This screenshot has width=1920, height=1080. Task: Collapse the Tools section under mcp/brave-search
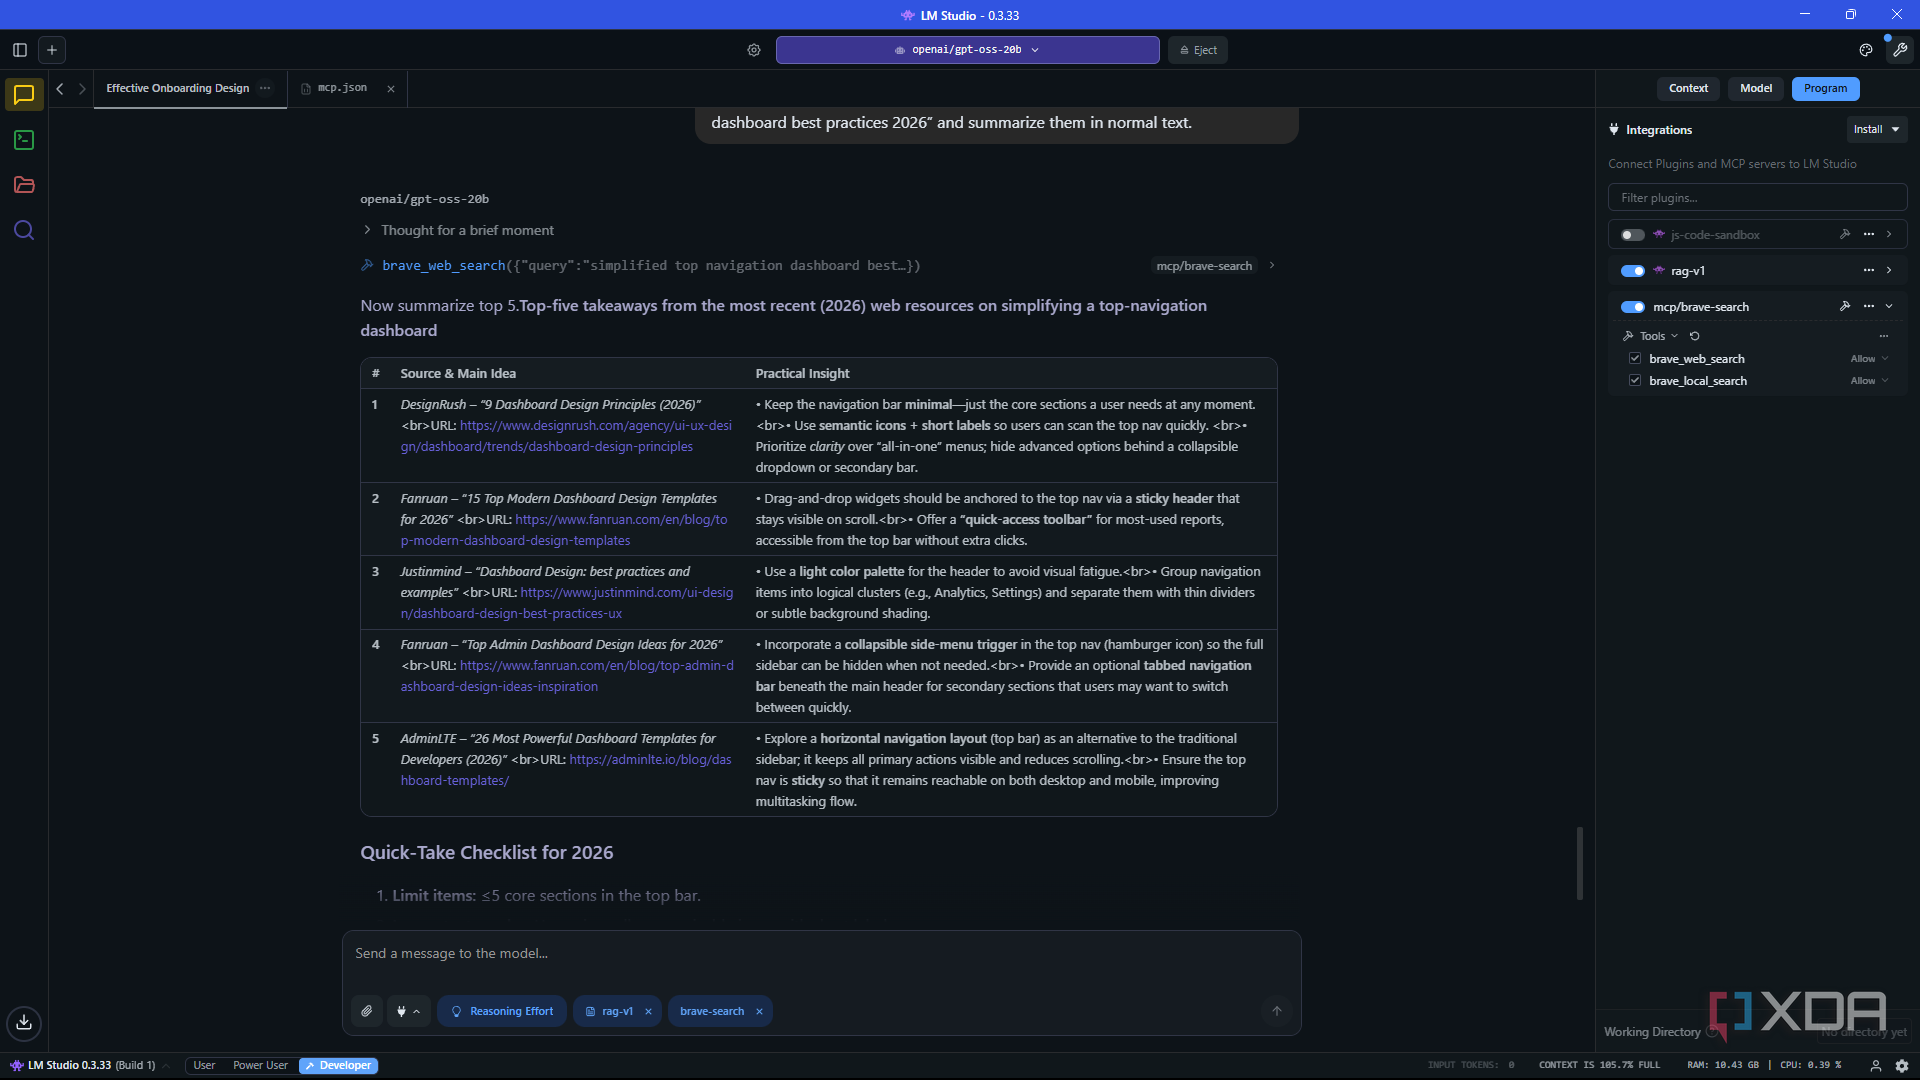(x=1651, y=336)
